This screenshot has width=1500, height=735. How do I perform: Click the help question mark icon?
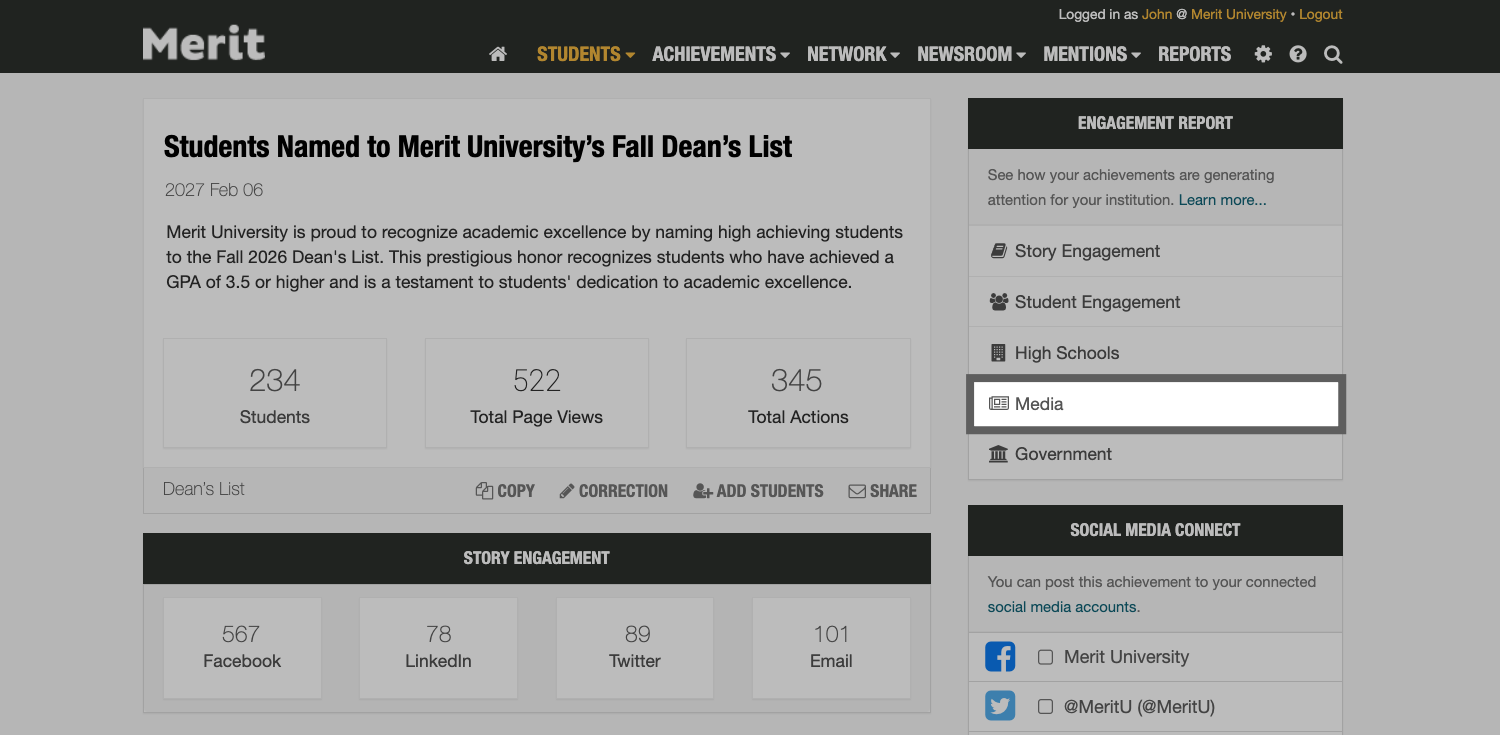point(1297,54)
